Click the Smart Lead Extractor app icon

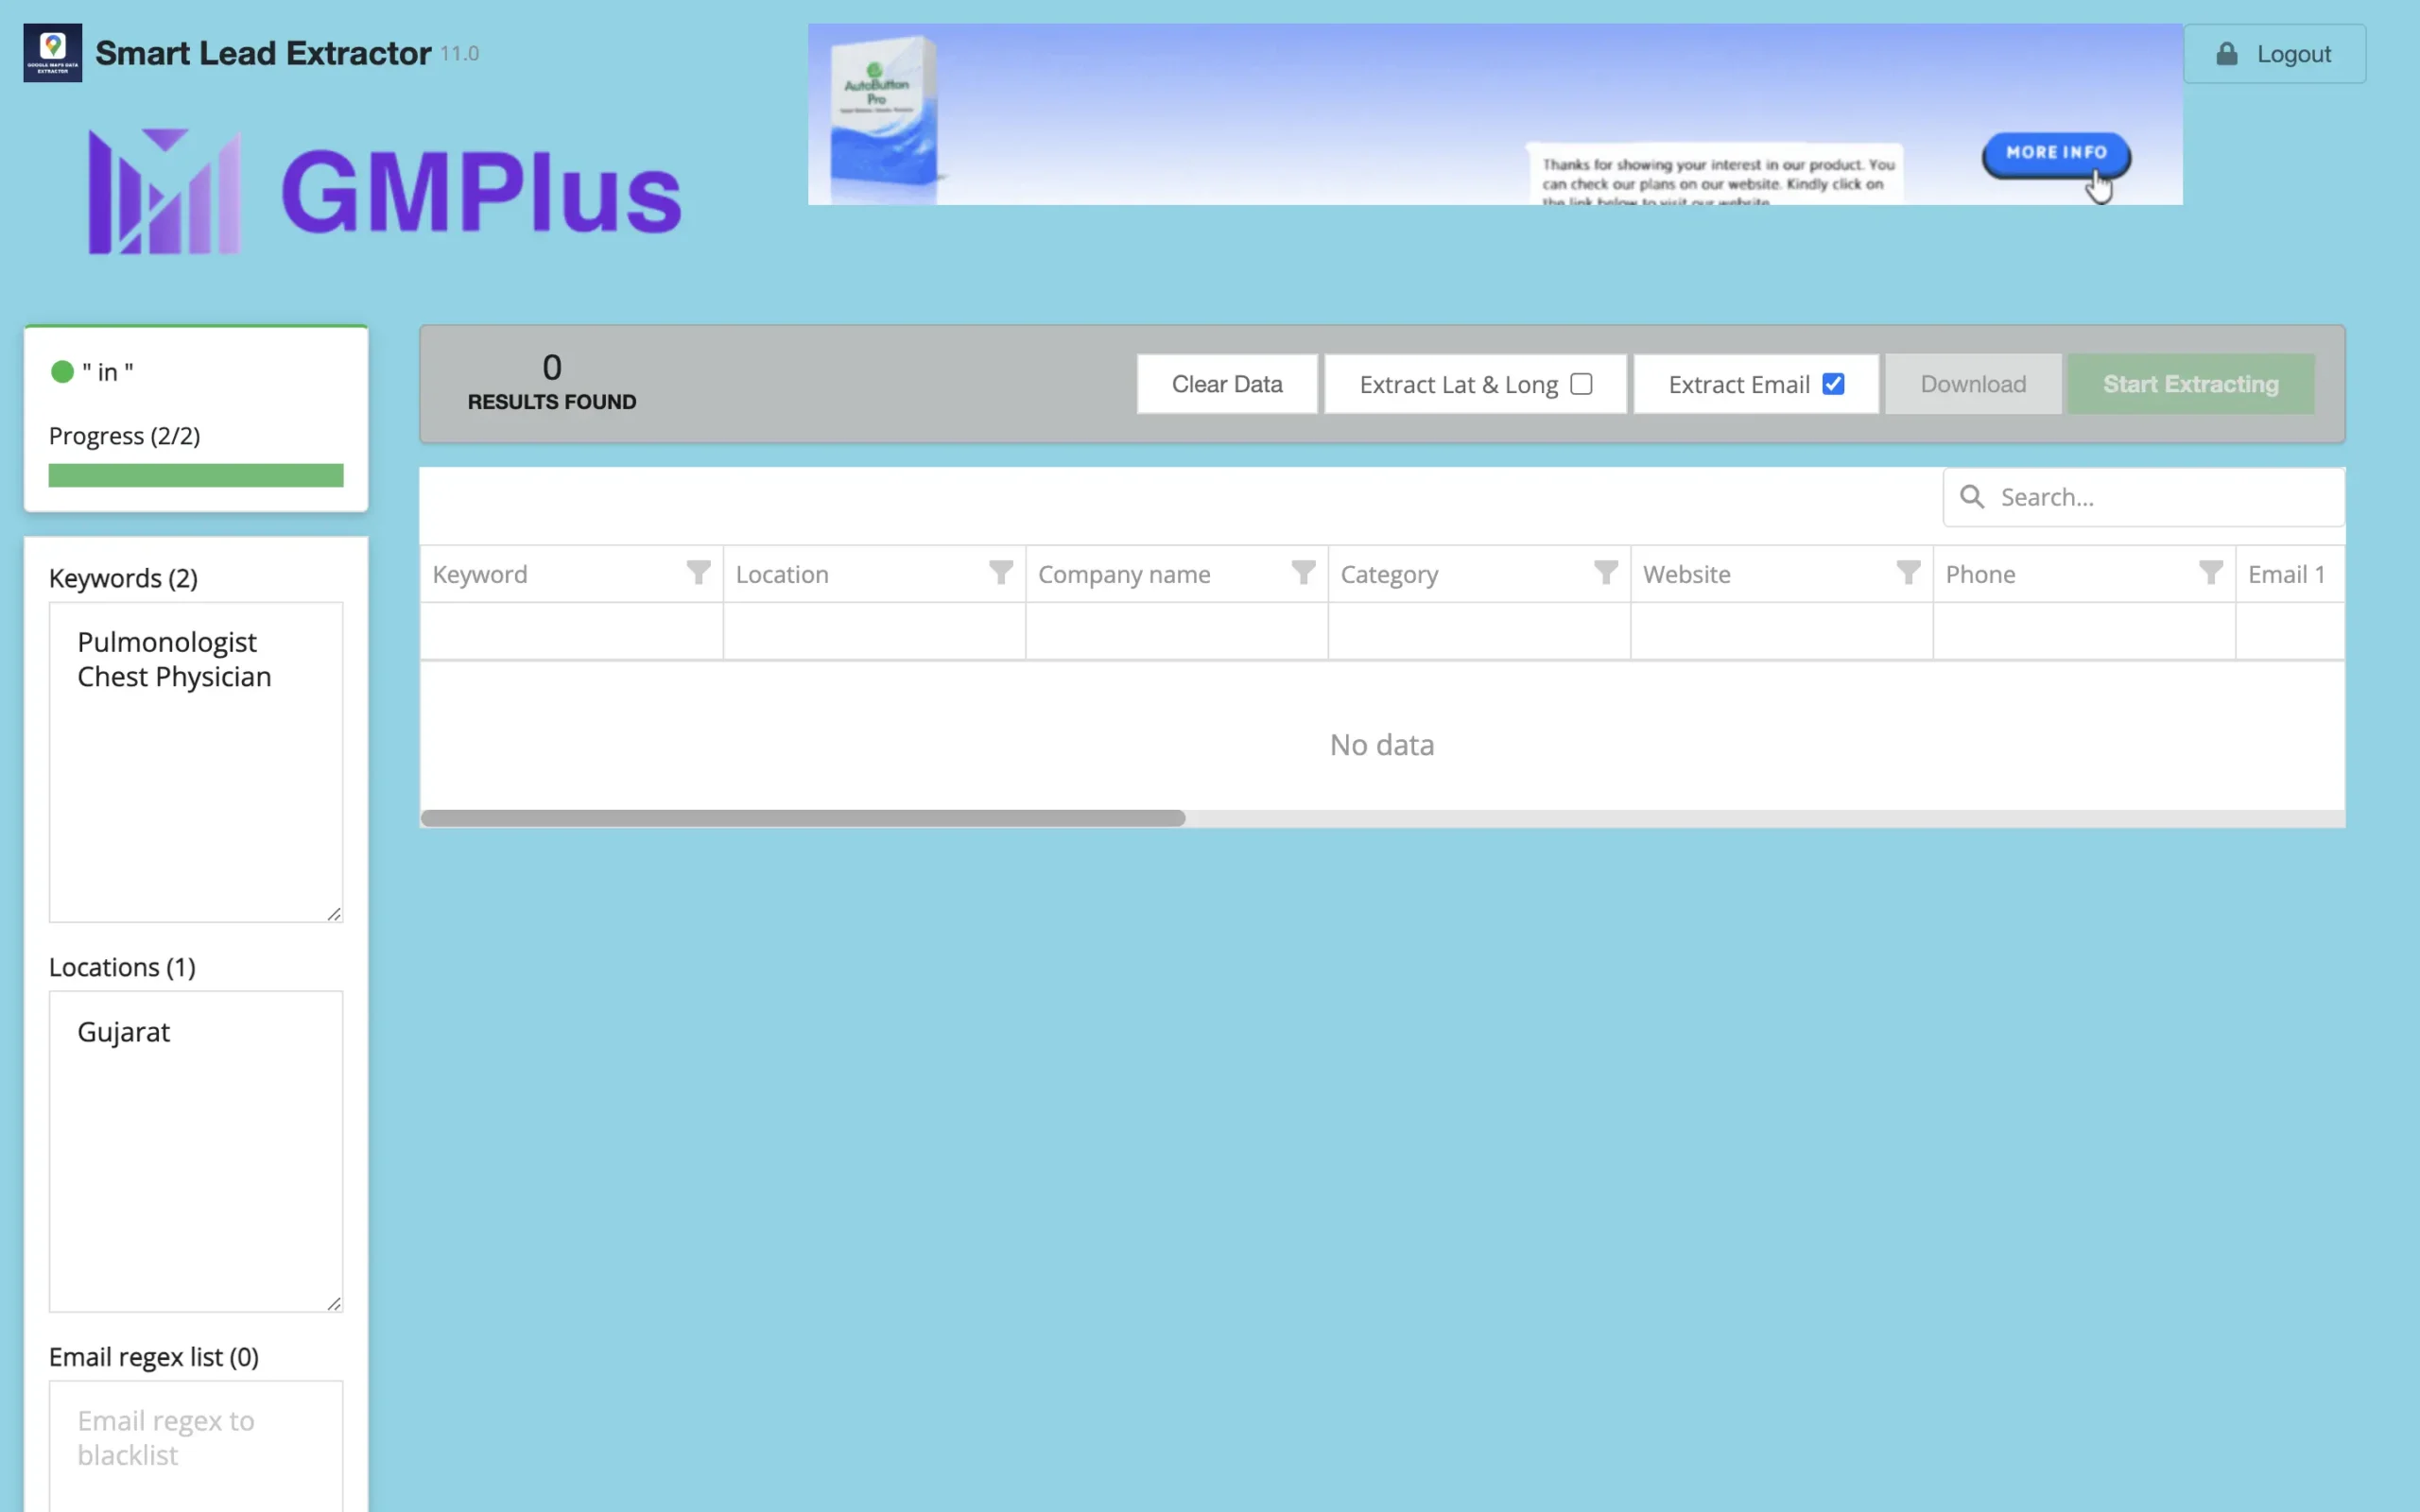[52, 51]
